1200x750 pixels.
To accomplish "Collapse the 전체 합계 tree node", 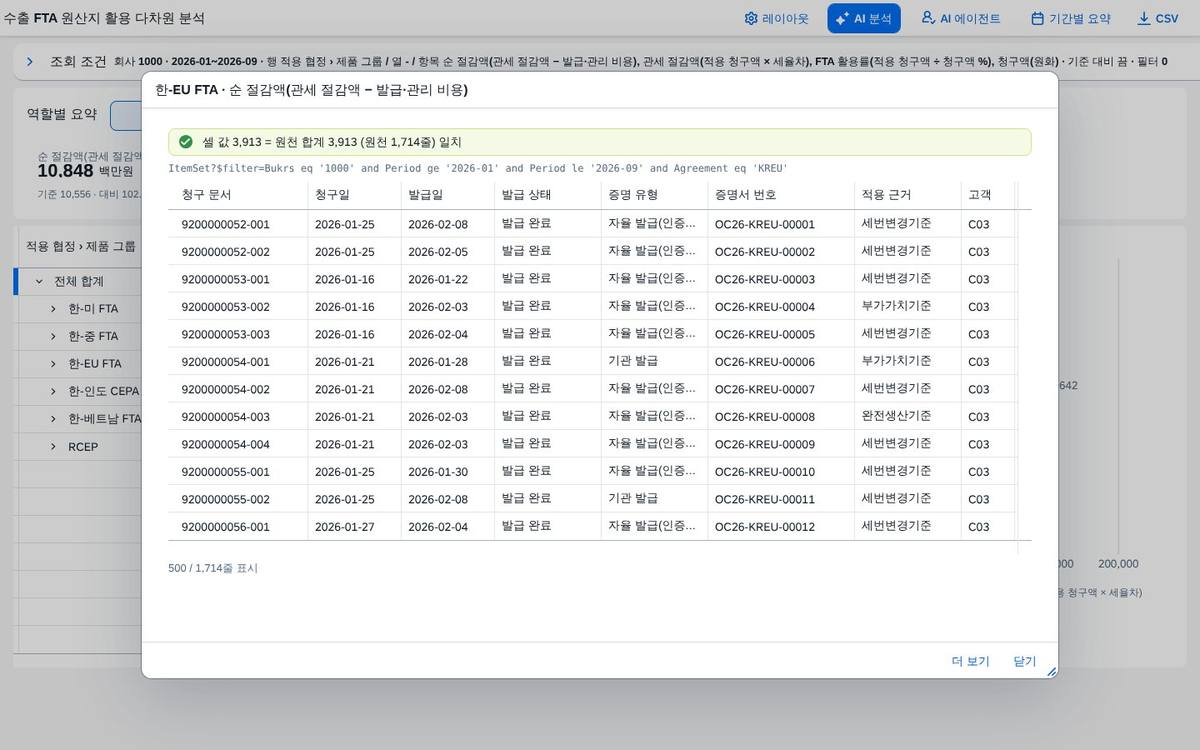I will click(x=39, y=281).
